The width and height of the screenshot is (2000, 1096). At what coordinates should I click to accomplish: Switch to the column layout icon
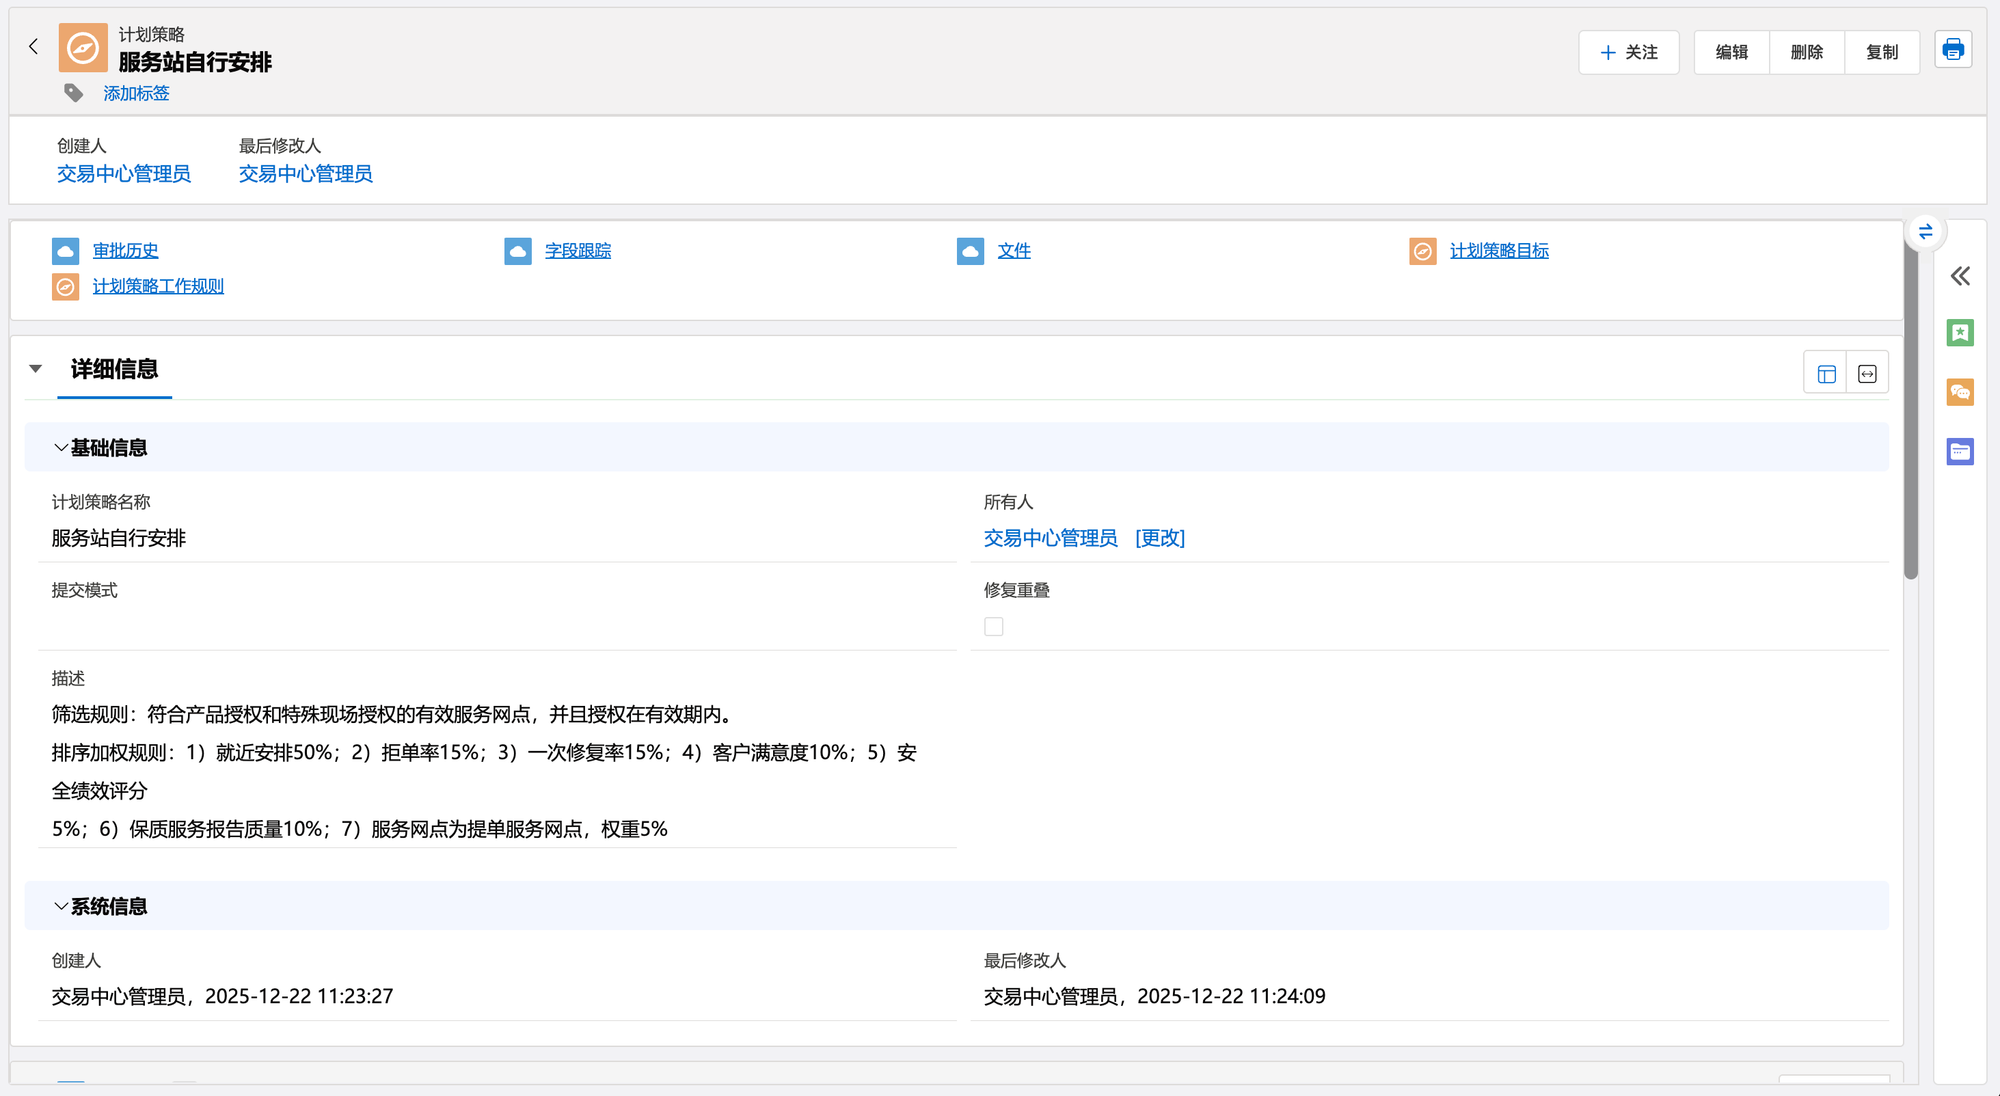pos(1826,374)
